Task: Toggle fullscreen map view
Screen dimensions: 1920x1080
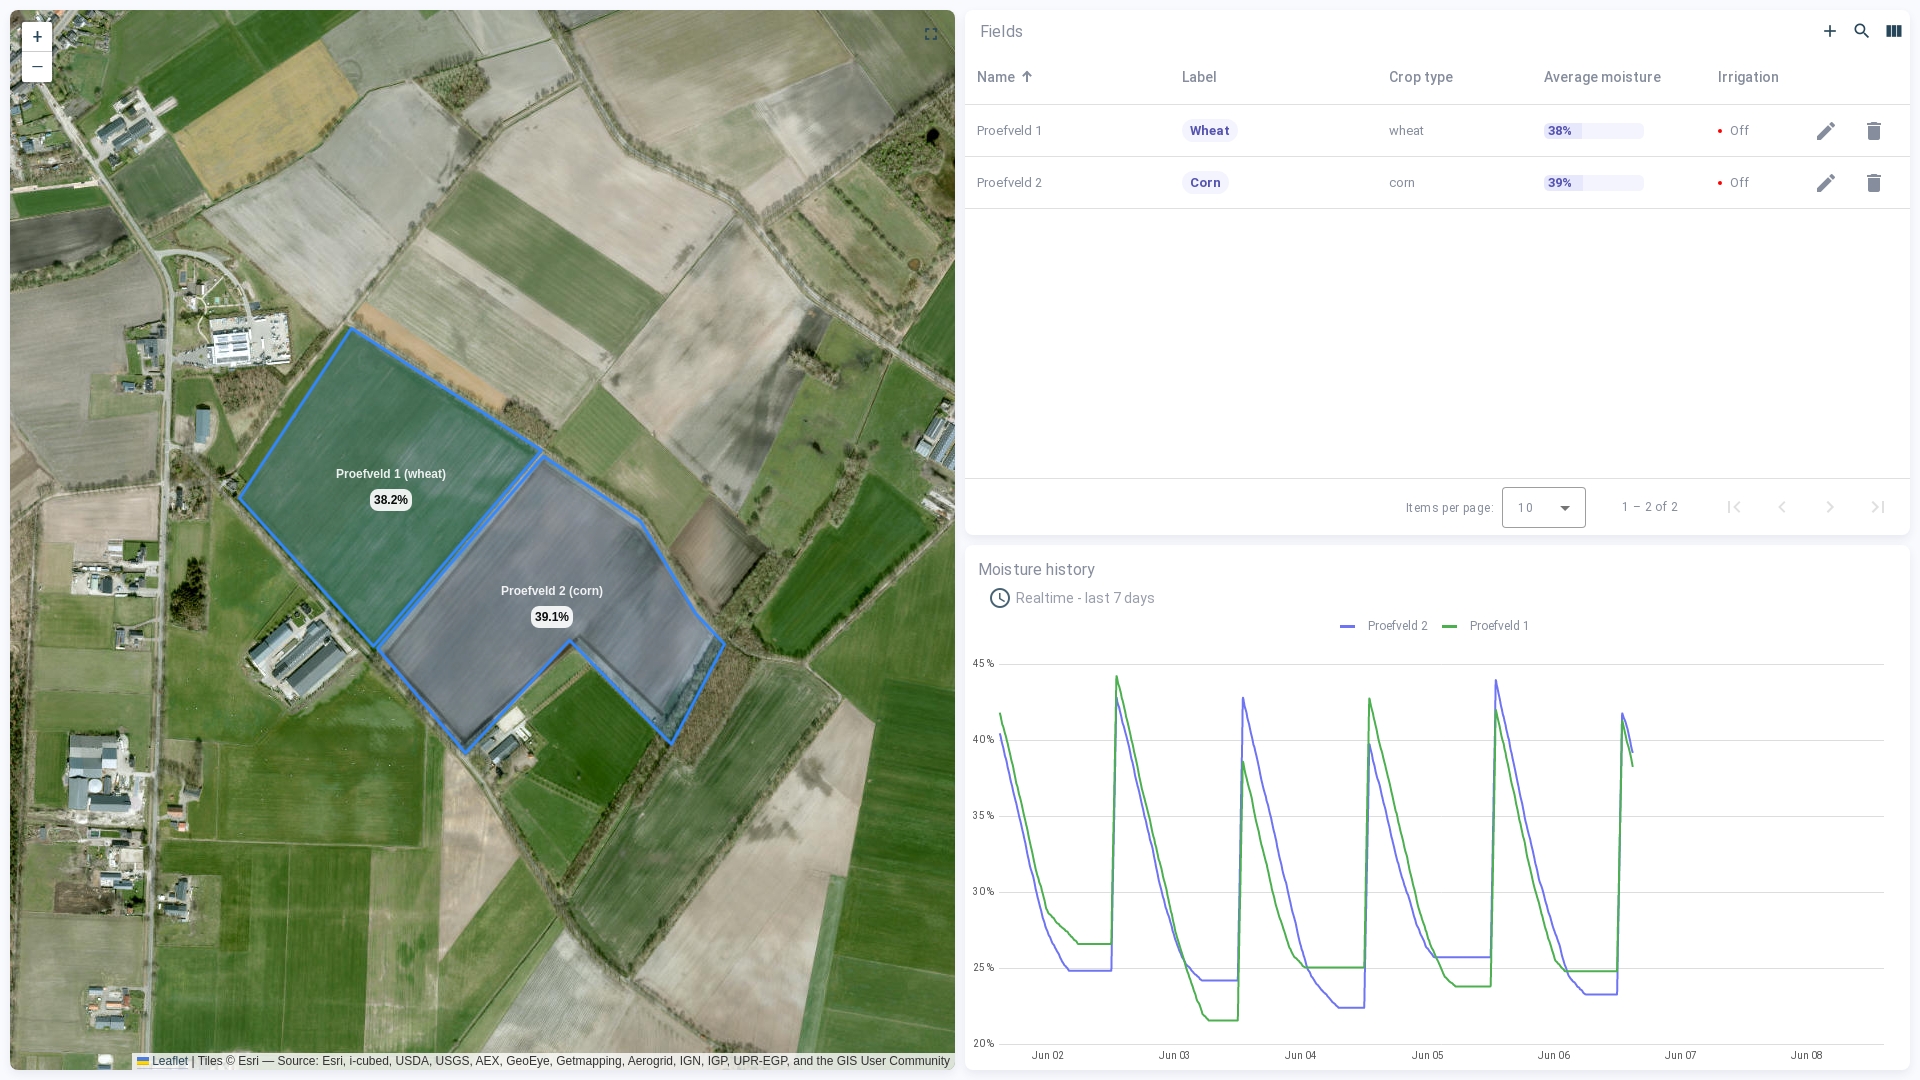Action: point(931,34)
